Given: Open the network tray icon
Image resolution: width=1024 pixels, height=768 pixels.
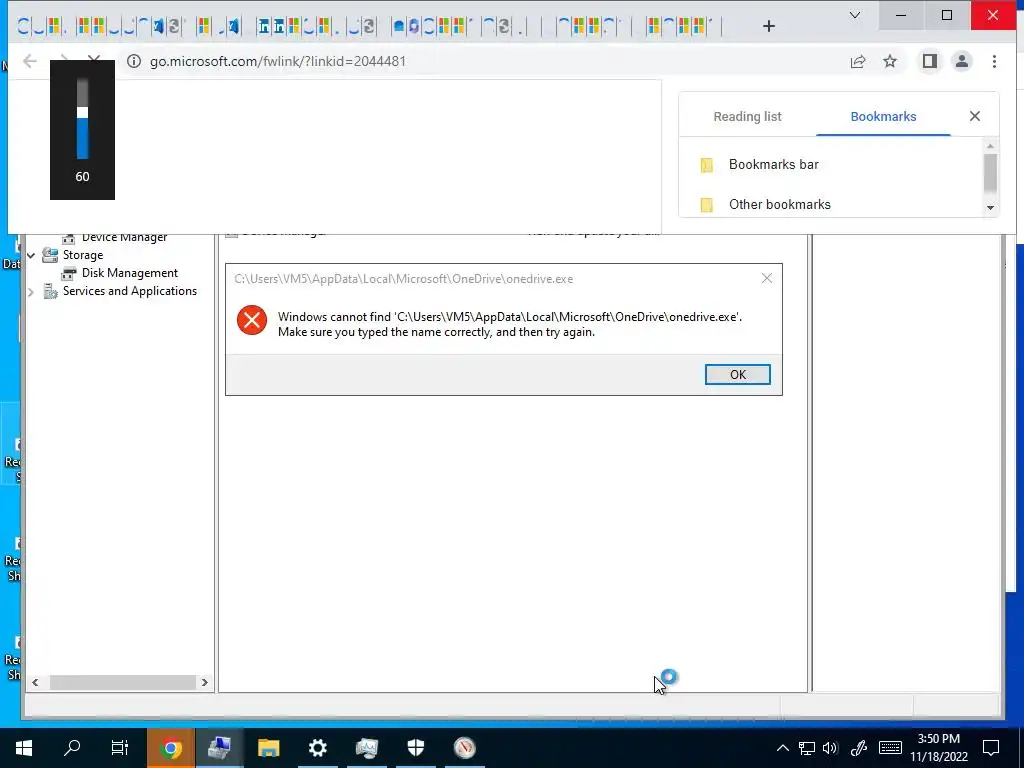Looking at the screenshot, I should (807, 748).
